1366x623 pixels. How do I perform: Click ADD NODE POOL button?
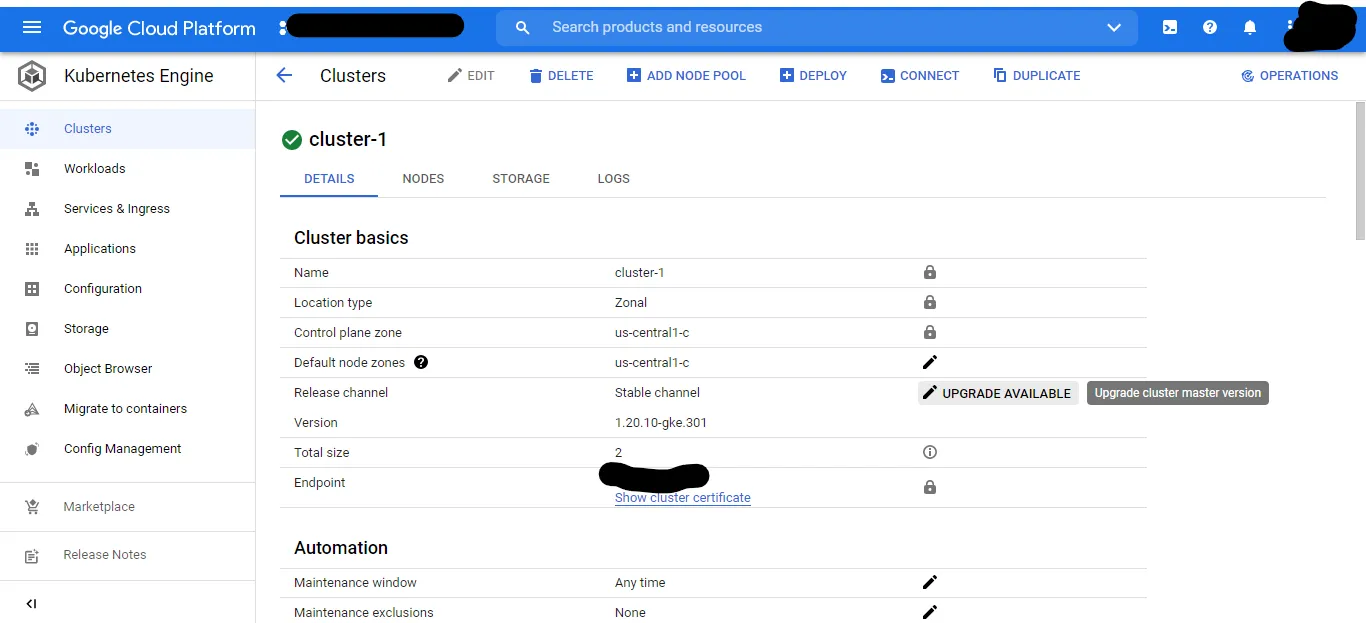[x=686, y=76]
